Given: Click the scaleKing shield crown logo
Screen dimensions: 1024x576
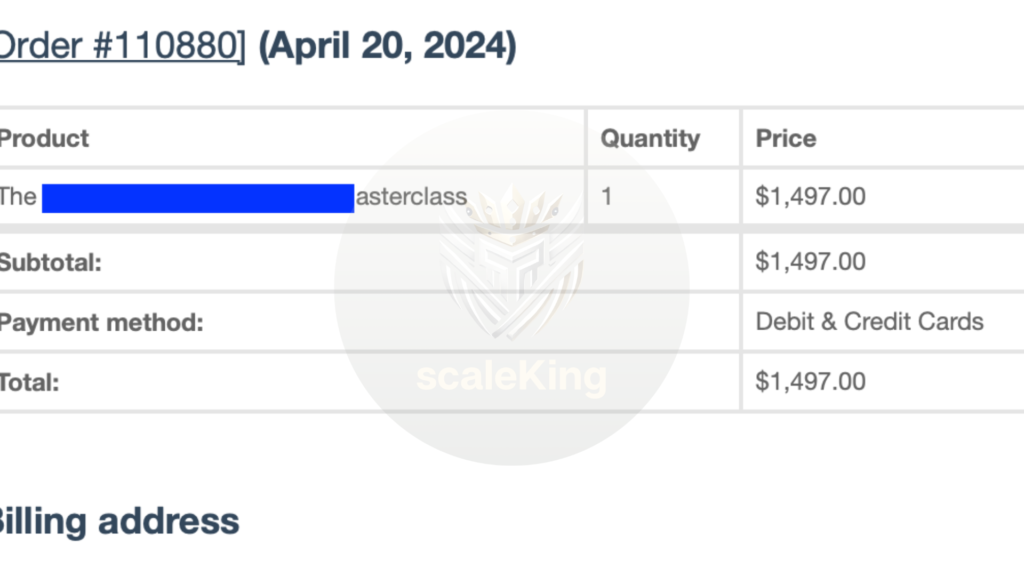Looking at the screenshot, I should 513,261.
